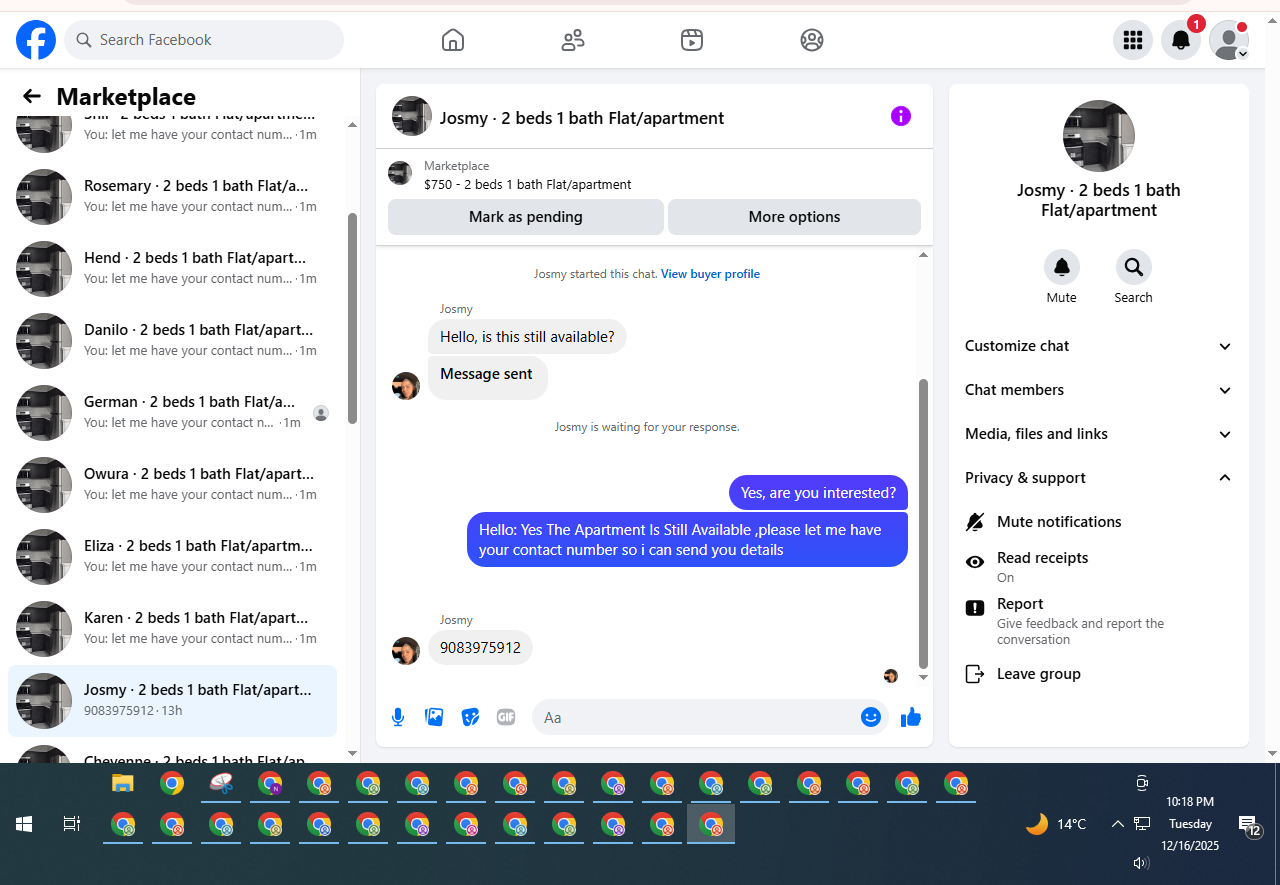Image resolution: width=1280 pixels, height=885 pixels.
Task: Open the Facebook menu grid icon
Action: 1133,40
